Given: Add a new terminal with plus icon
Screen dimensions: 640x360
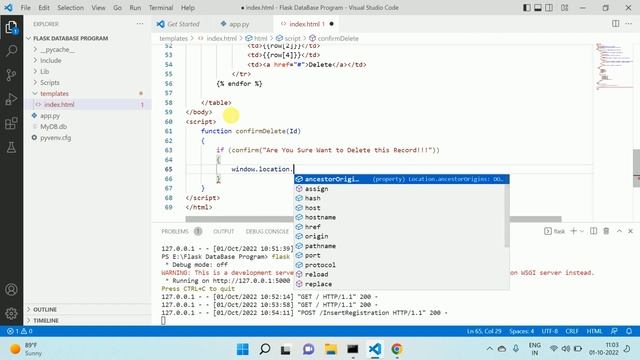Looking at the screenshot, I should click(x=573, y=231).
